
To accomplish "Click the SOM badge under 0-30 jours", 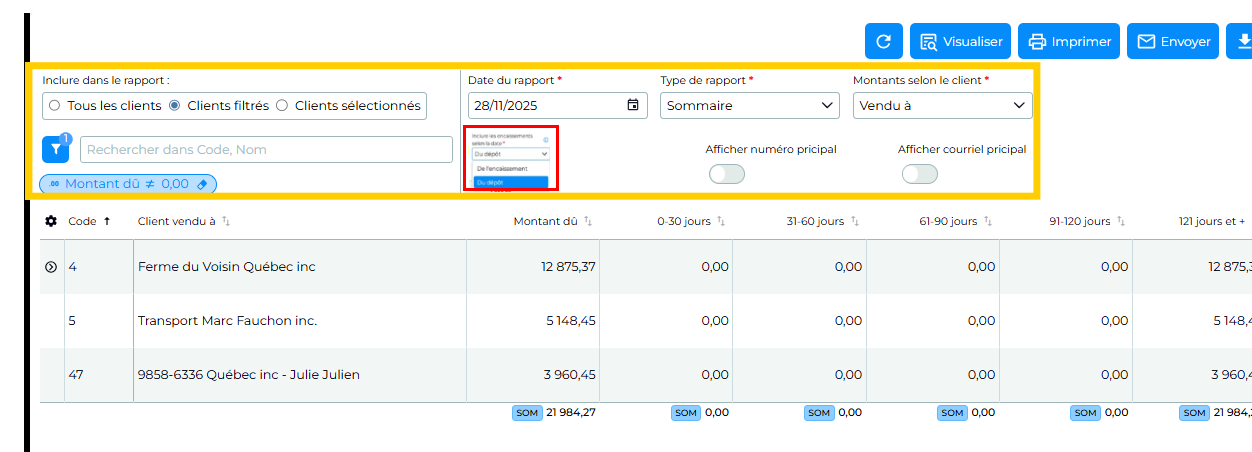I will tap(686, 412).
